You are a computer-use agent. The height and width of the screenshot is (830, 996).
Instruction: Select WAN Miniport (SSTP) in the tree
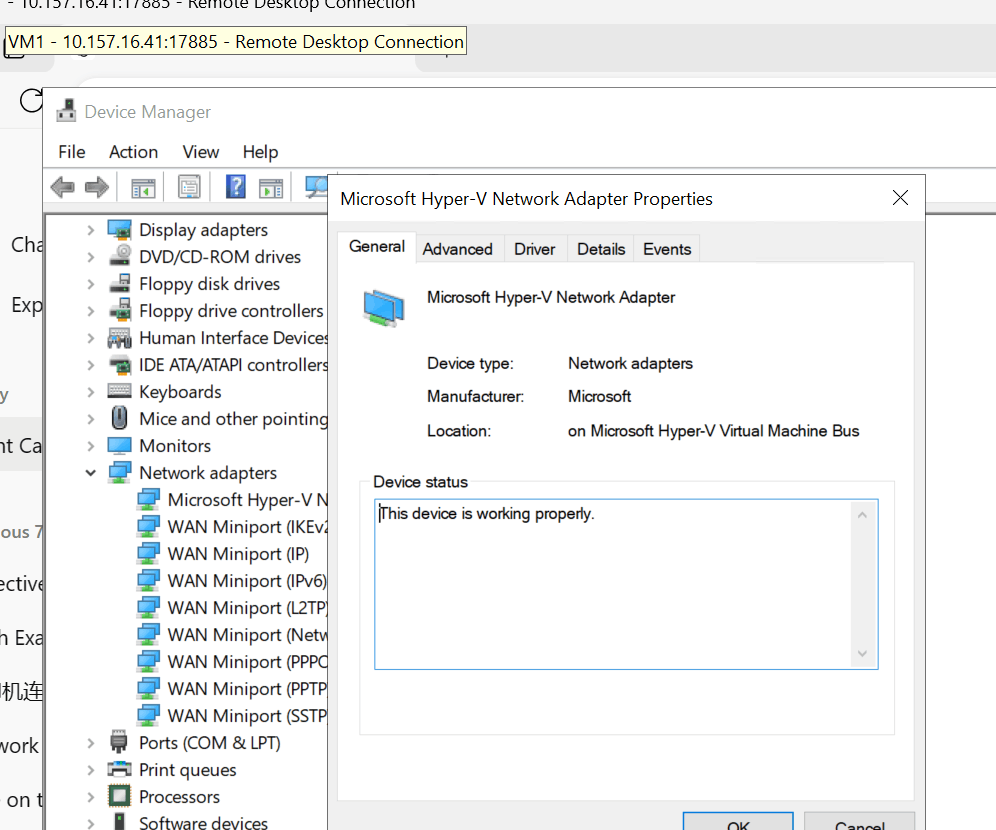pos(247,716)
